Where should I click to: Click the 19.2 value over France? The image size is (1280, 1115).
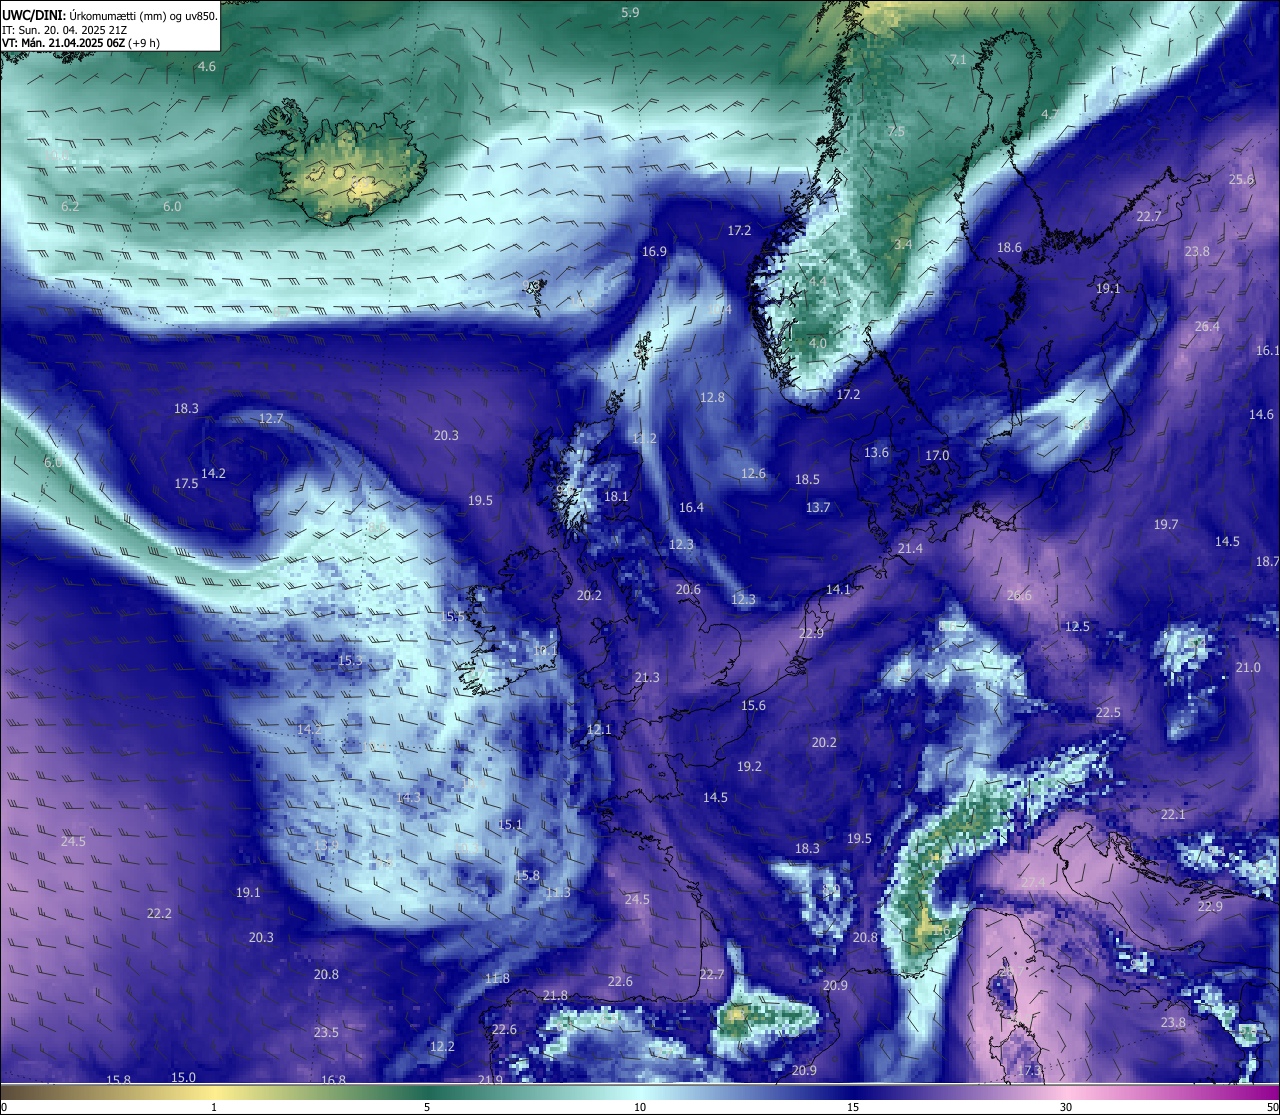point(749,767)
